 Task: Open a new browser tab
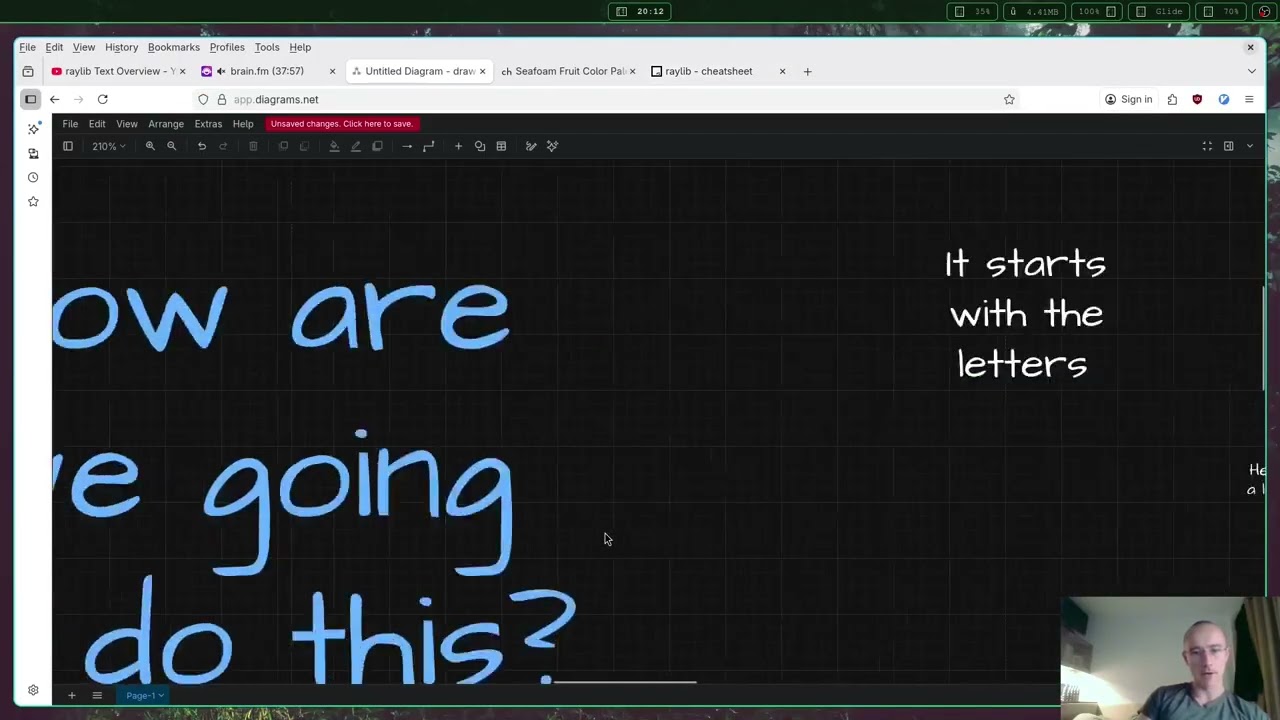[807, 71]
